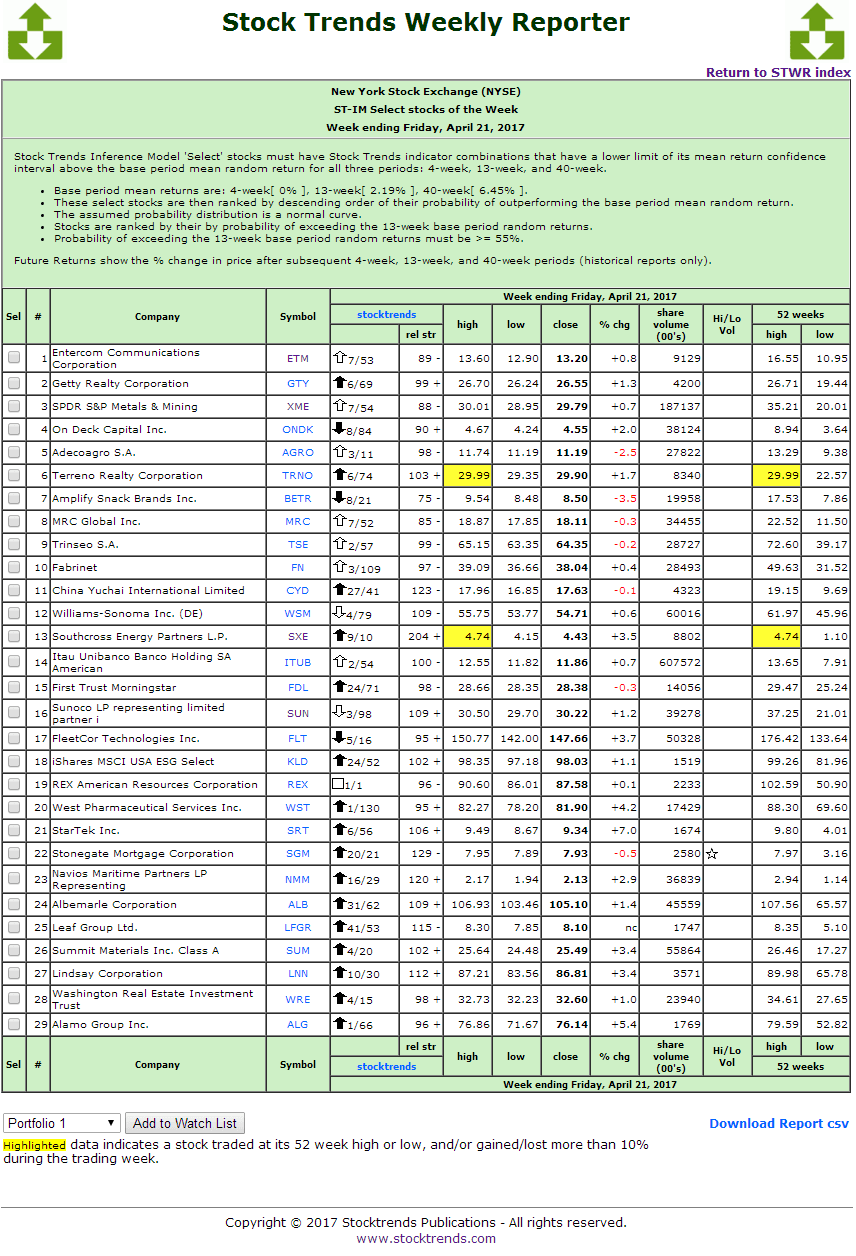
Task: Click the square trend icon in the REX row
Action: (339, 784)
